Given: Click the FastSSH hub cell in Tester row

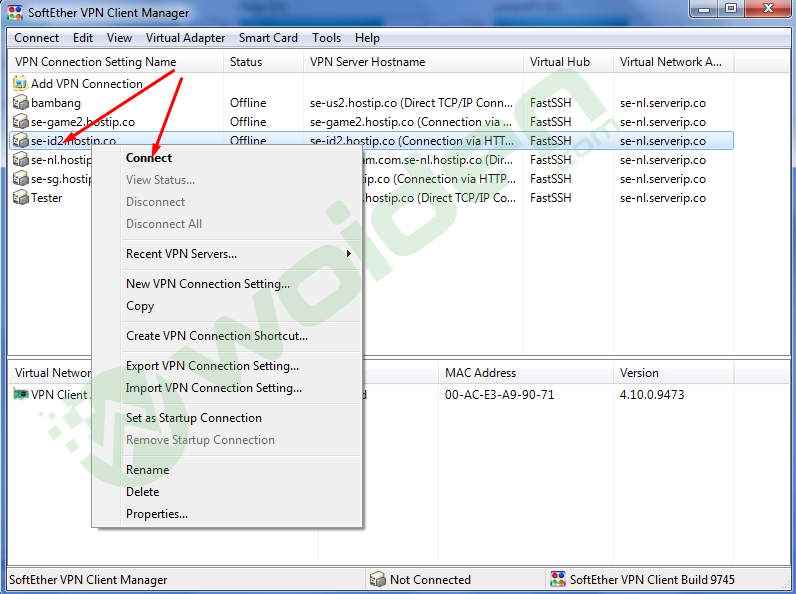Looking at the screenshot, I should pos(550,197).
